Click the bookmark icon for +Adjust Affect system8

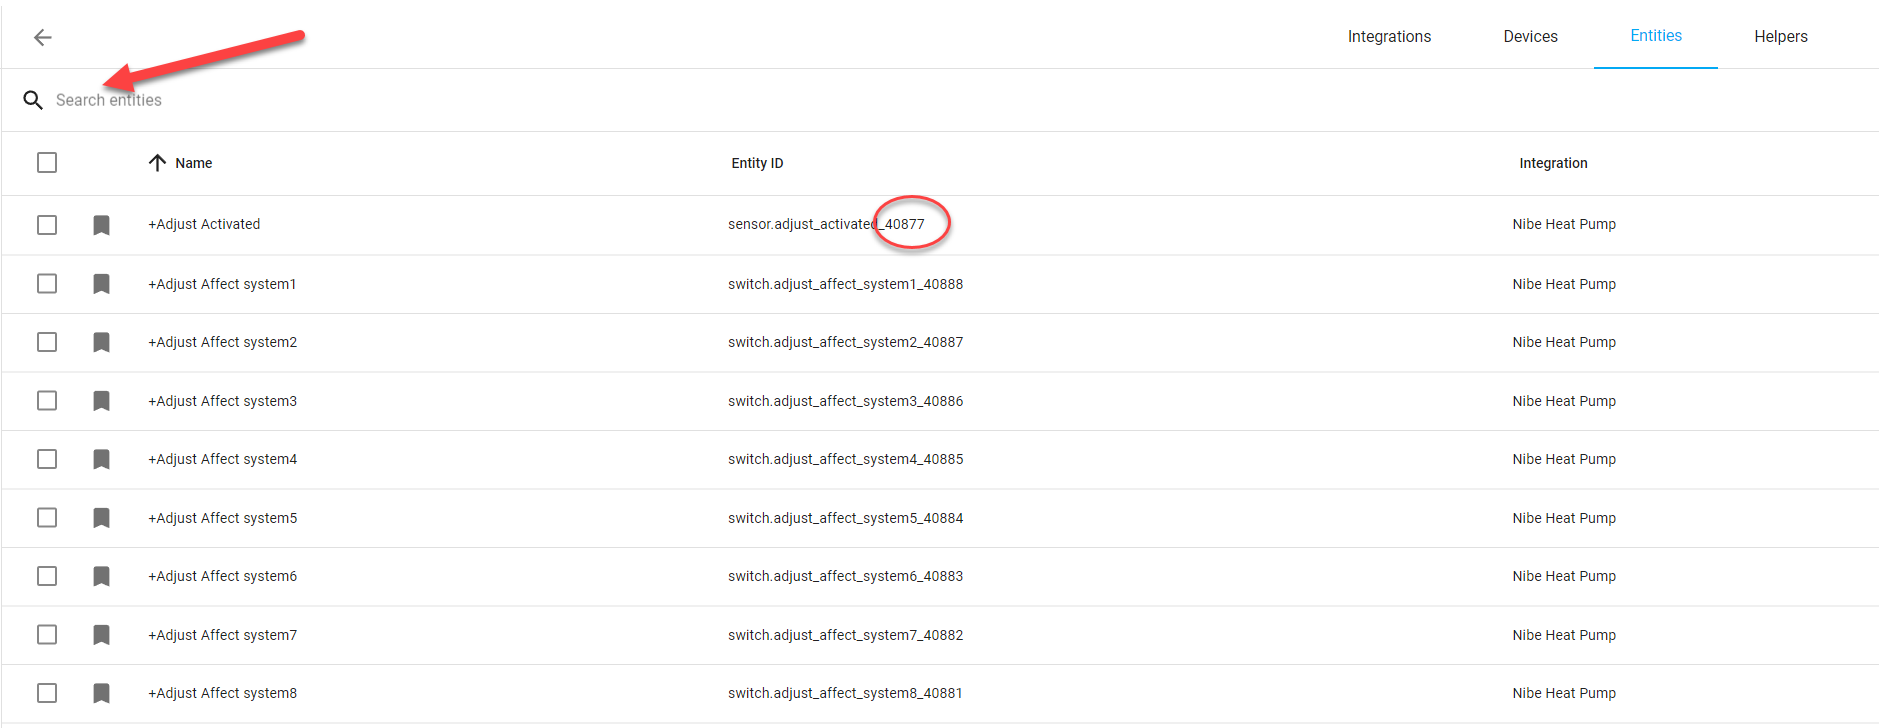coord(101,693)
